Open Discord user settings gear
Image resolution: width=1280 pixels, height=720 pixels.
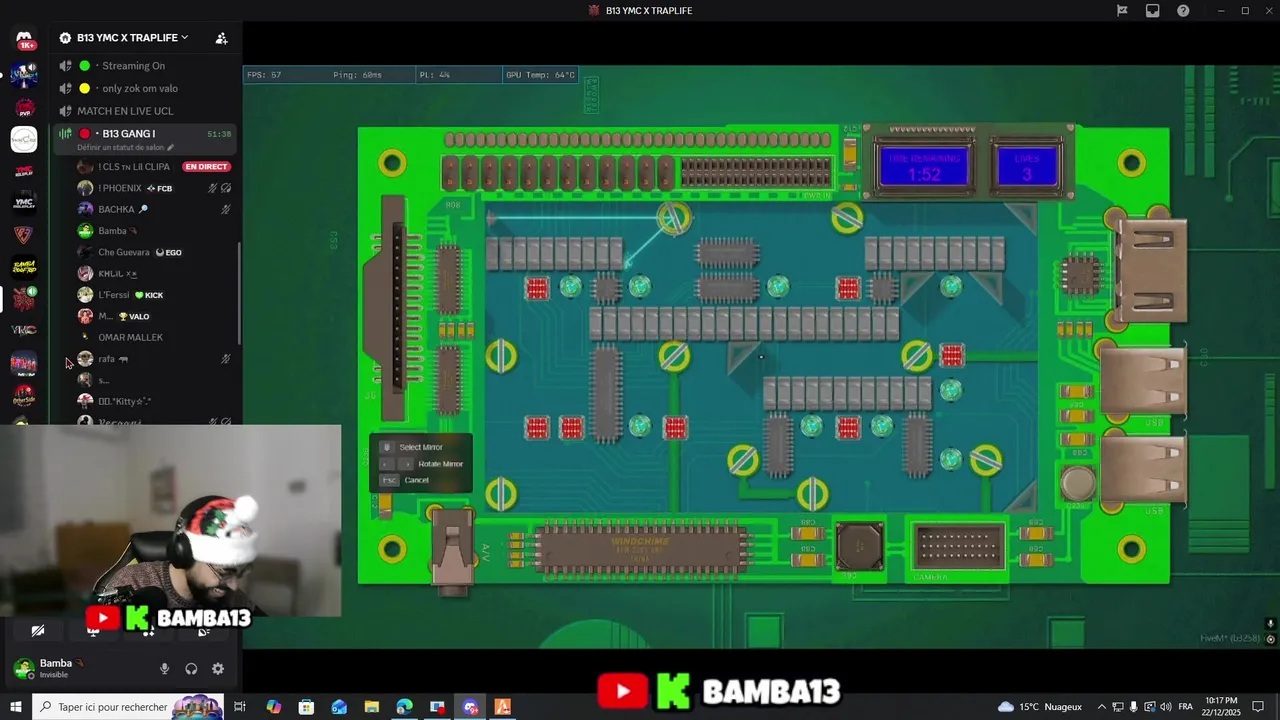click(218, 669)
